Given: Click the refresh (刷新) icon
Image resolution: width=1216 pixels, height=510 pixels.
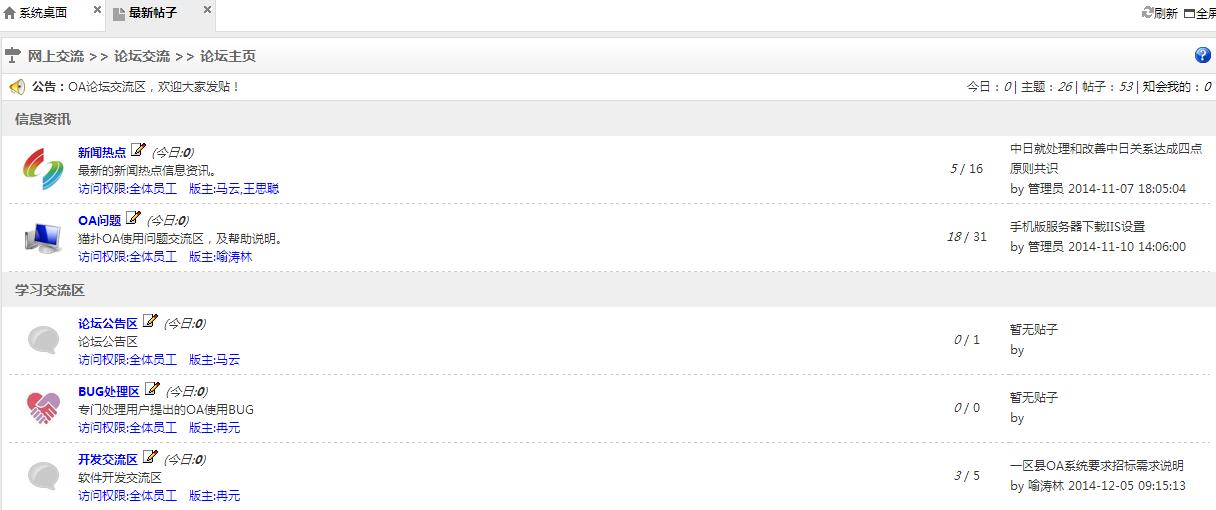Looking at the screenshot, I should pyautogui.click(x=1148, y=13).
